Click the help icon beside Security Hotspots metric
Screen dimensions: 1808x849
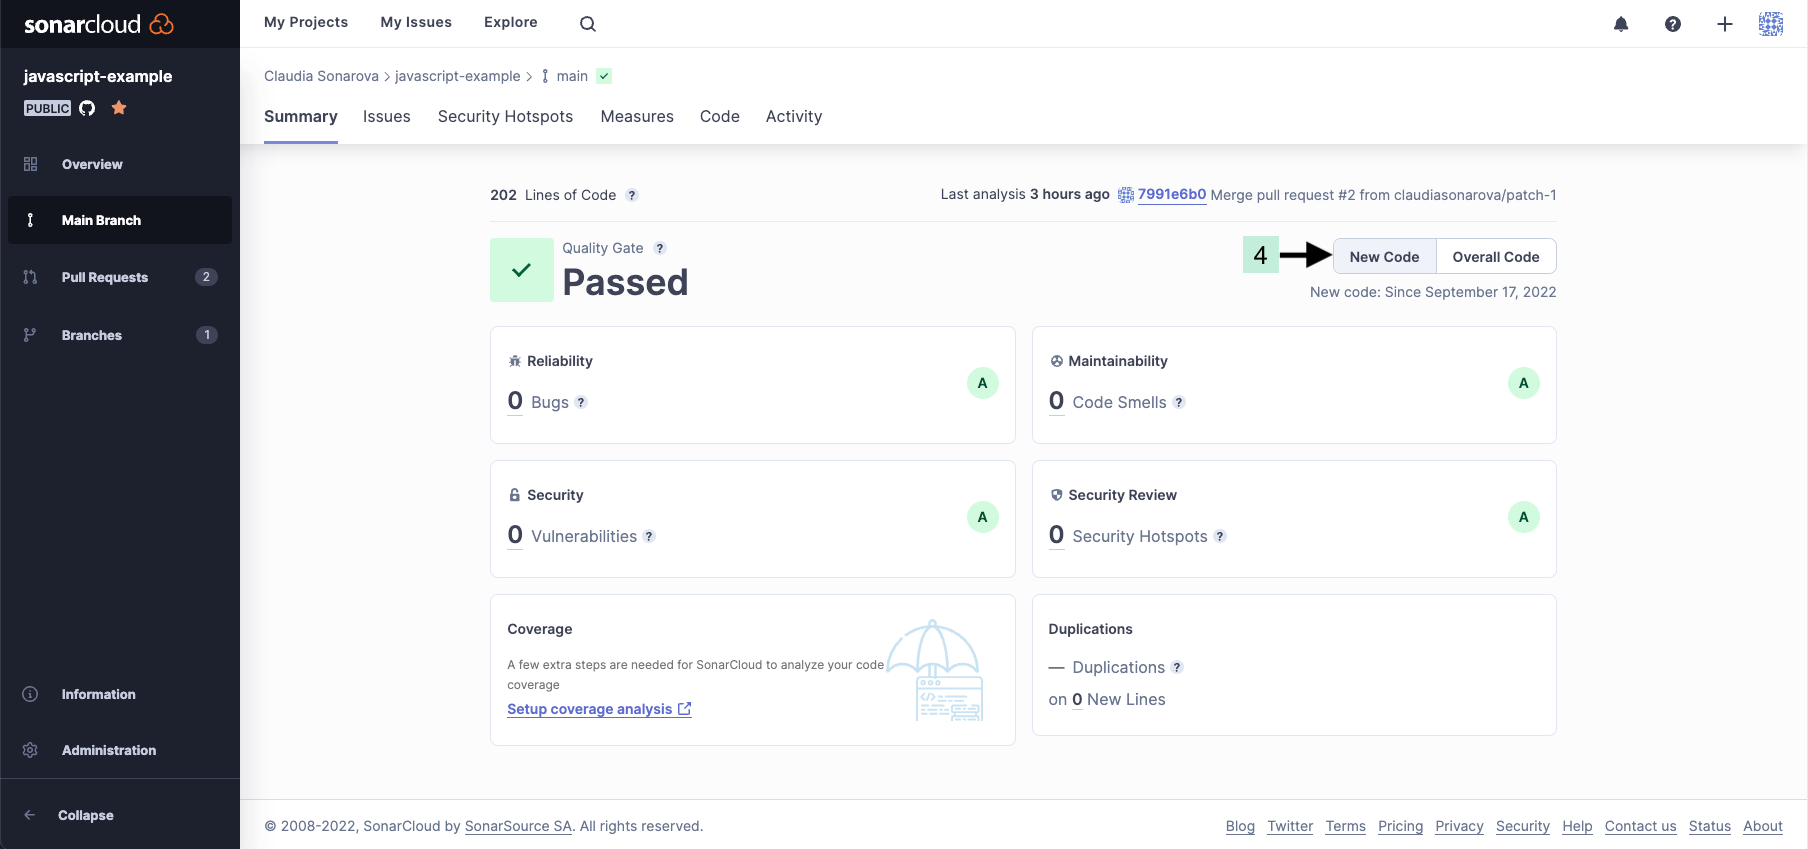tap(1220, 536)
